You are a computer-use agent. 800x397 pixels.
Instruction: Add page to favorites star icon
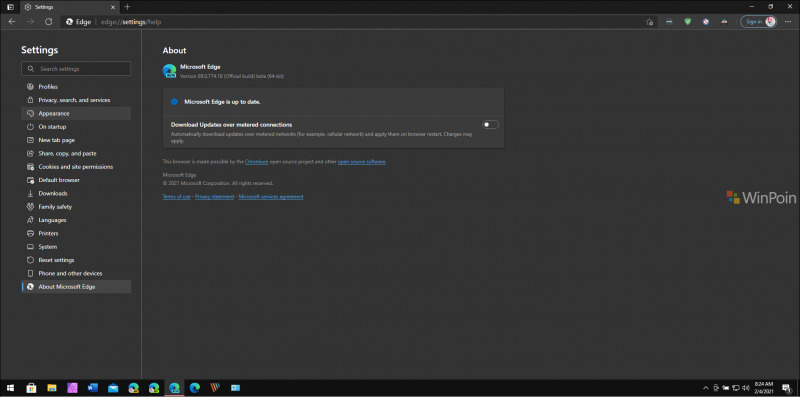point(649,21)
